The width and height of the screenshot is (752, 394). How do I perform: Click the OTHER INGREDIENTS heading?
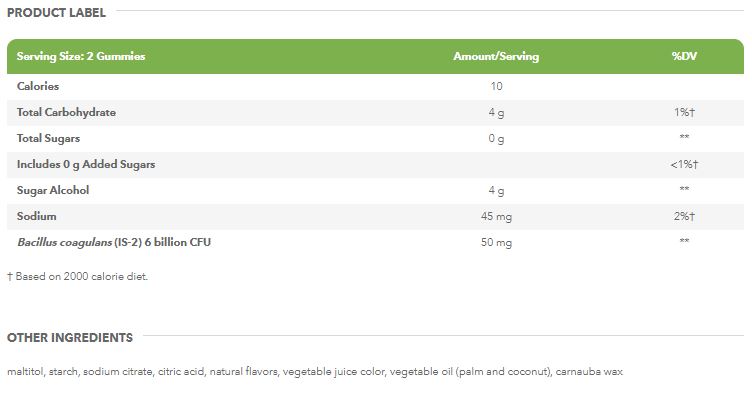click(x=70, y=338)
